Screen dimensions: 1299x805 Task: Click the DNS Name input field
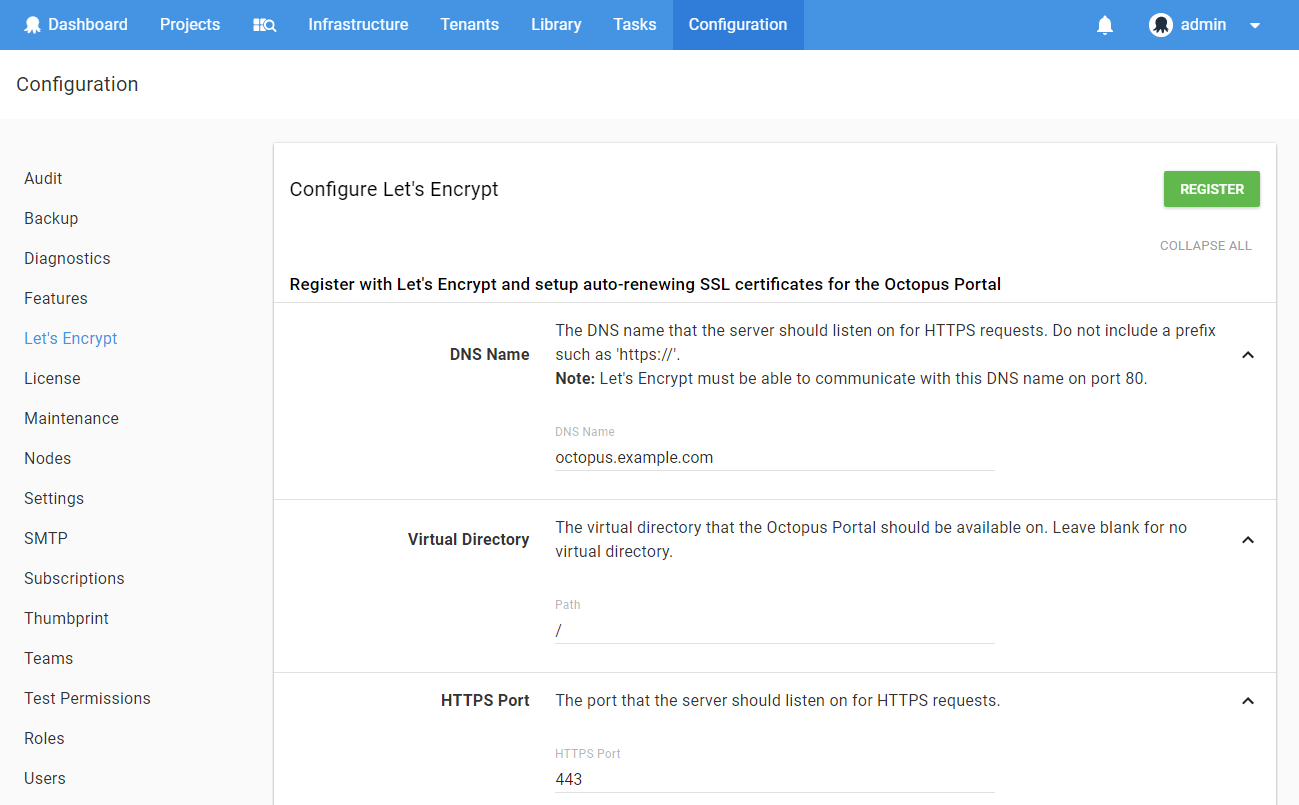pyautogui.click(x=775, y=457)
